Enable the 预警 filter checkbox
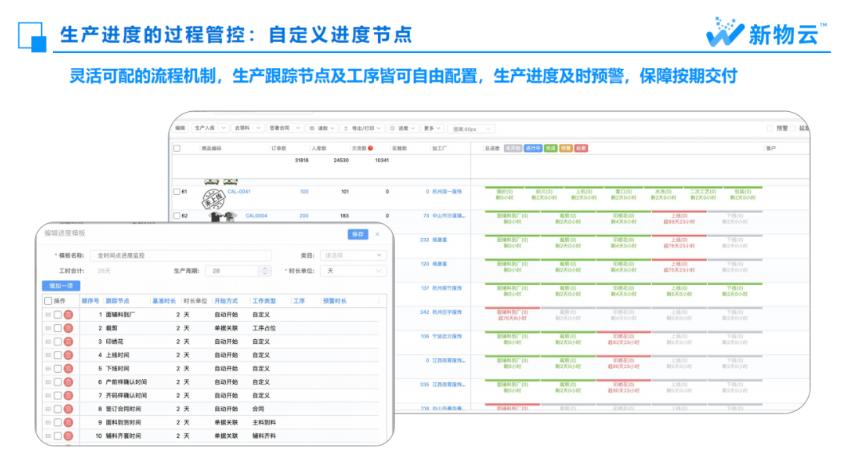 click(770, 129)
